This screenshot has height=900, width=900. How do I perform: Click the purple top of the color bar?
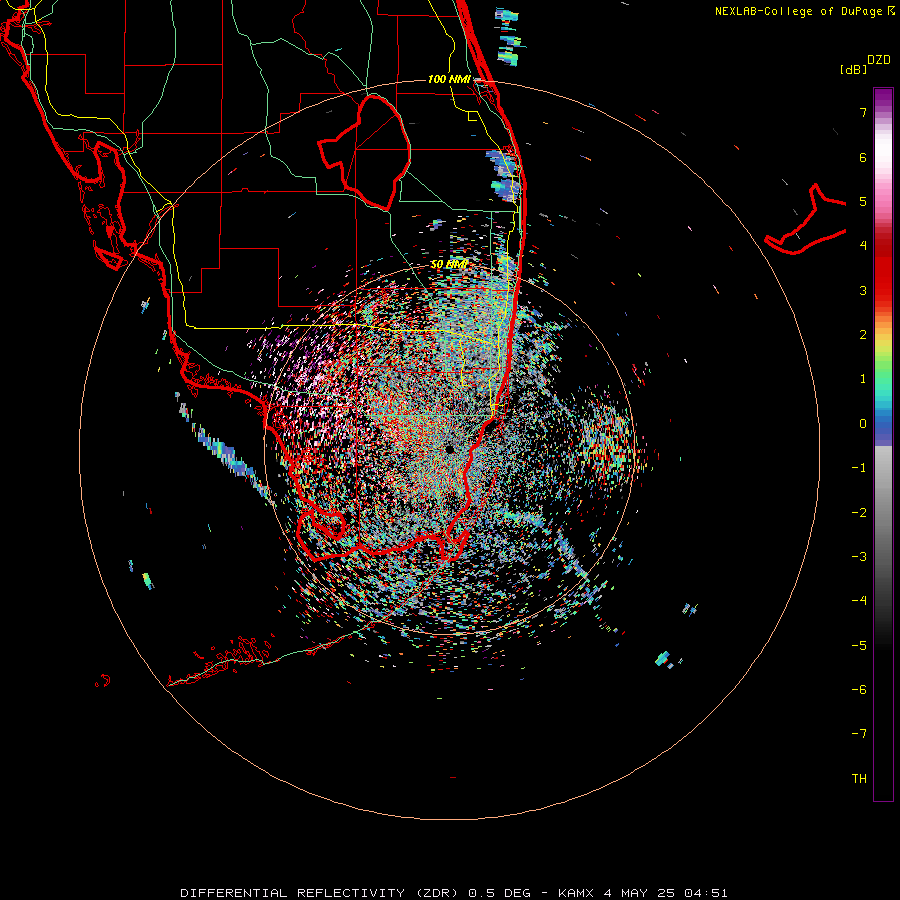tap(883, 99)
